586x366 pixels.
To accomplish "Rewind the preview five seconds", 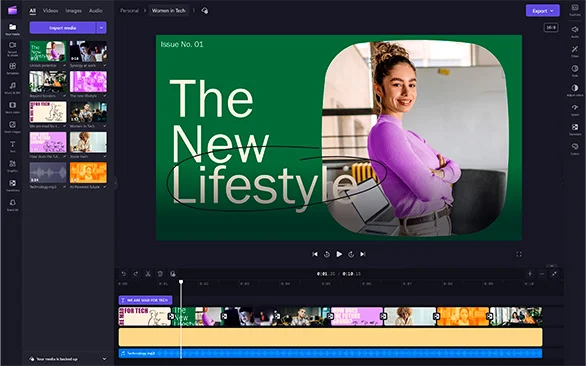I will [327, 254].
